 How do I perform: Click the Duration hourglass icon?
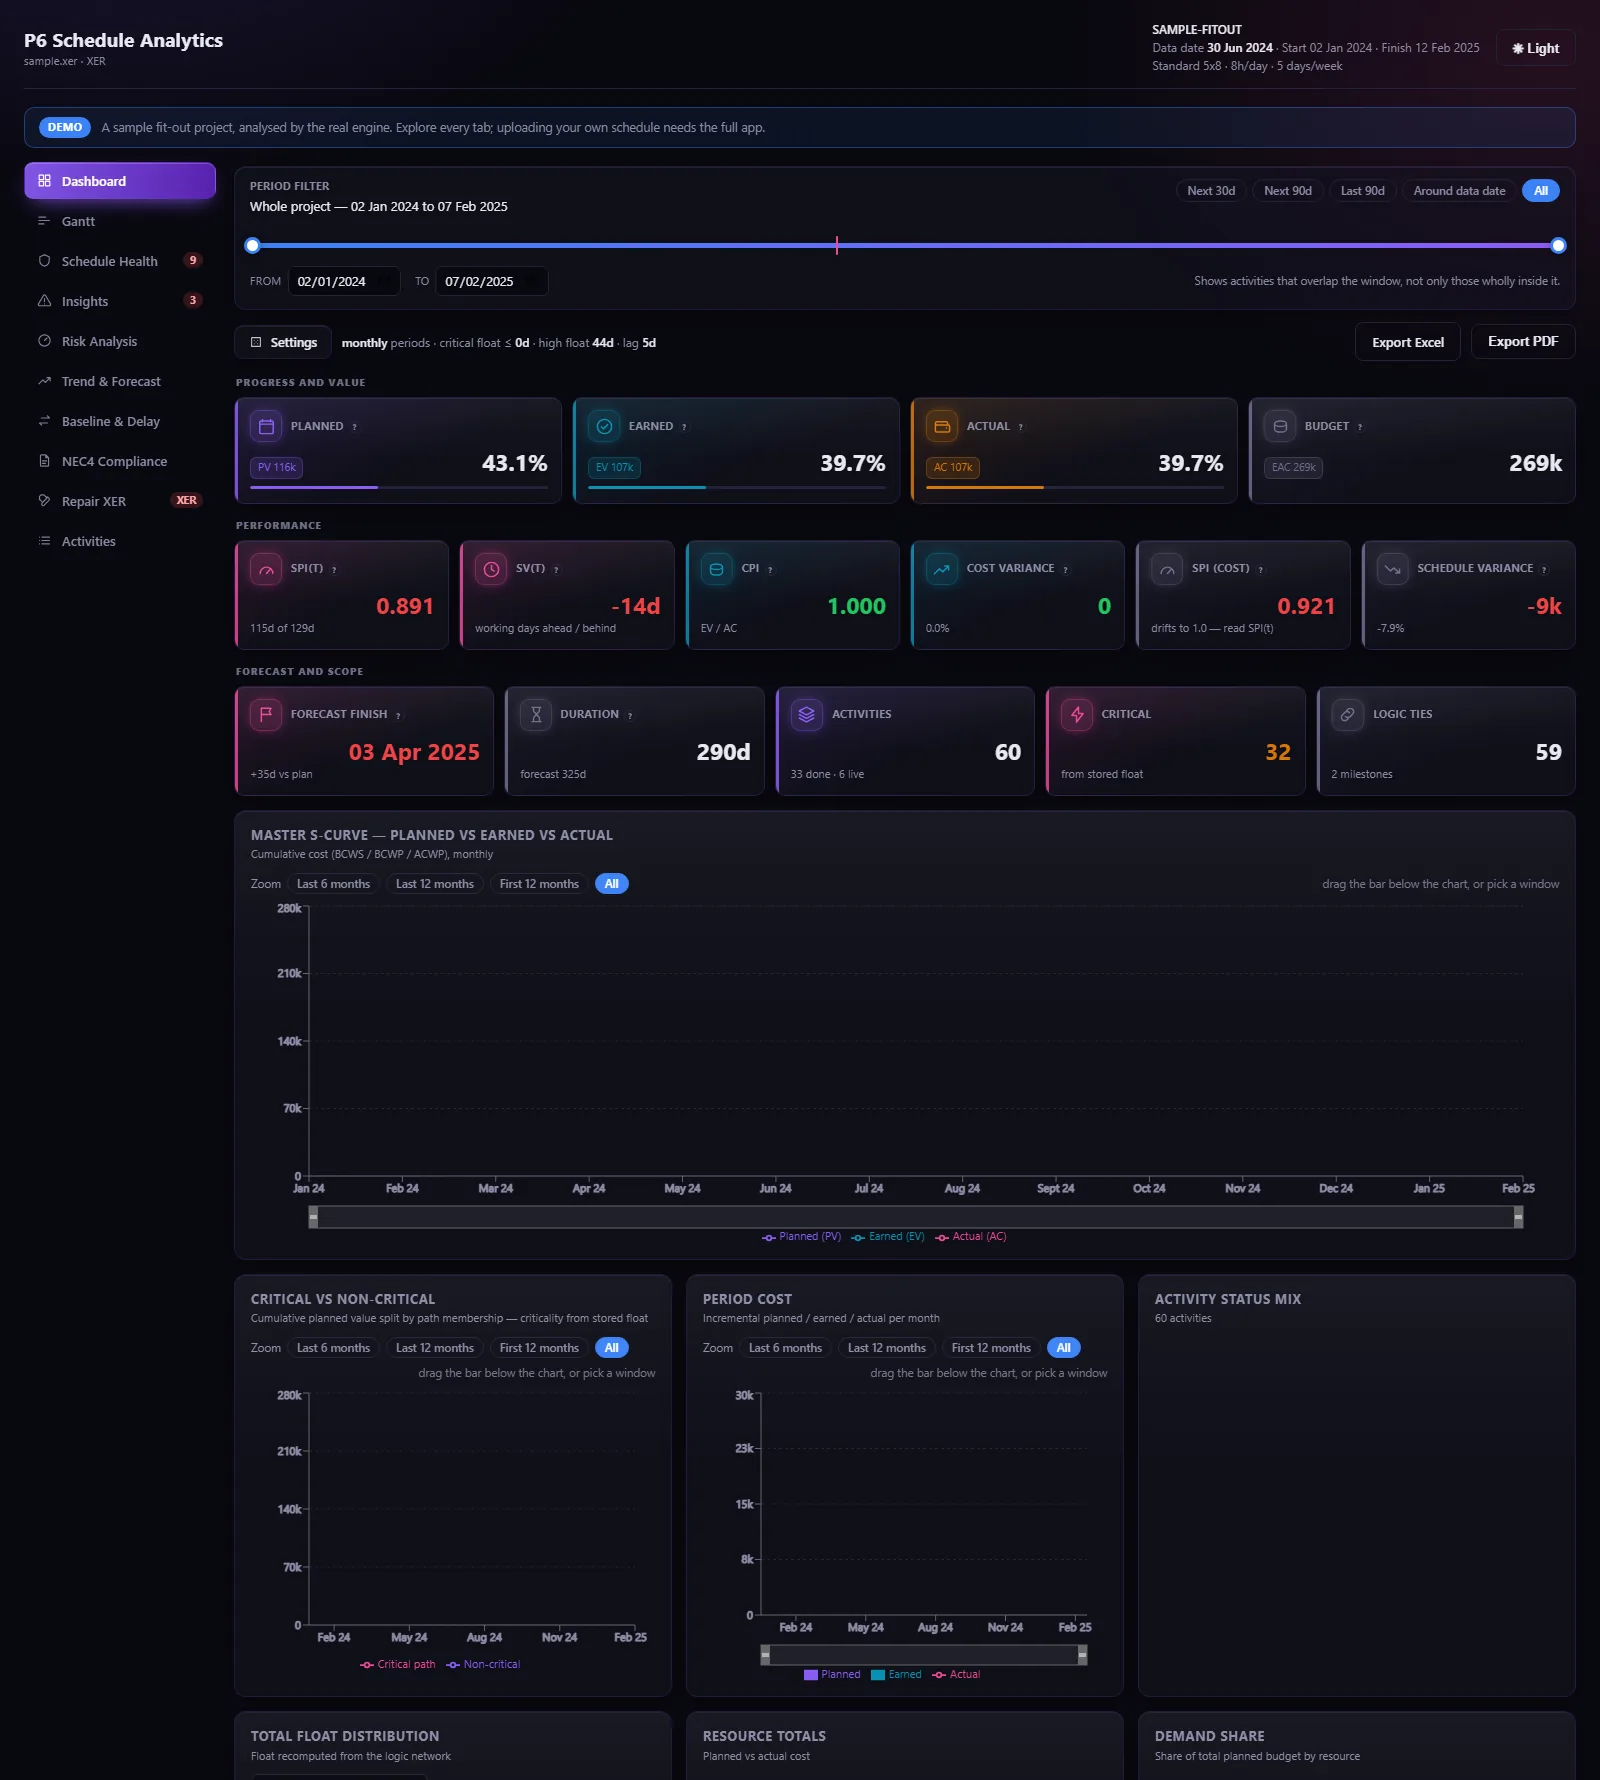(x=536, y=714)
